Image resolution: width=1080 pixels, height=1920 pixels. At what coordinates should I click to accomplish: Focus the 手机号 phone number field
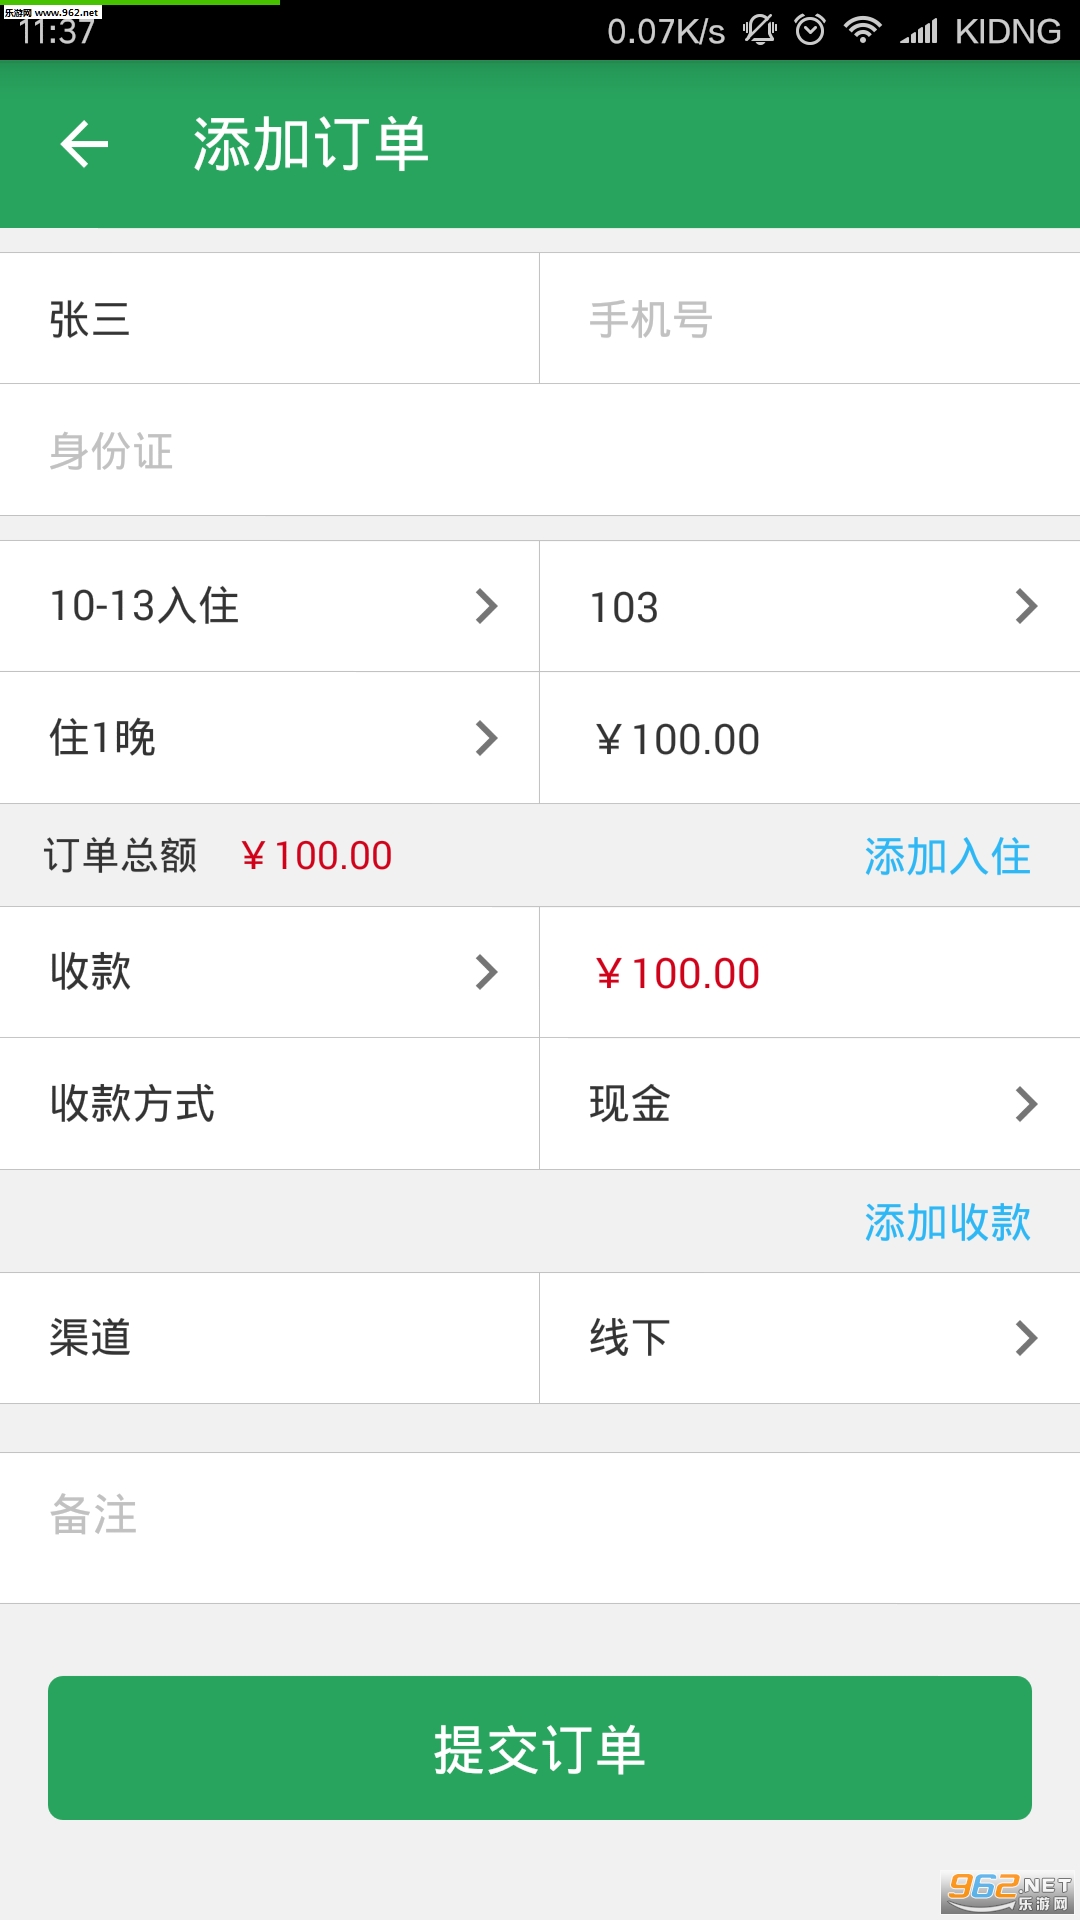tap(810, 319)
